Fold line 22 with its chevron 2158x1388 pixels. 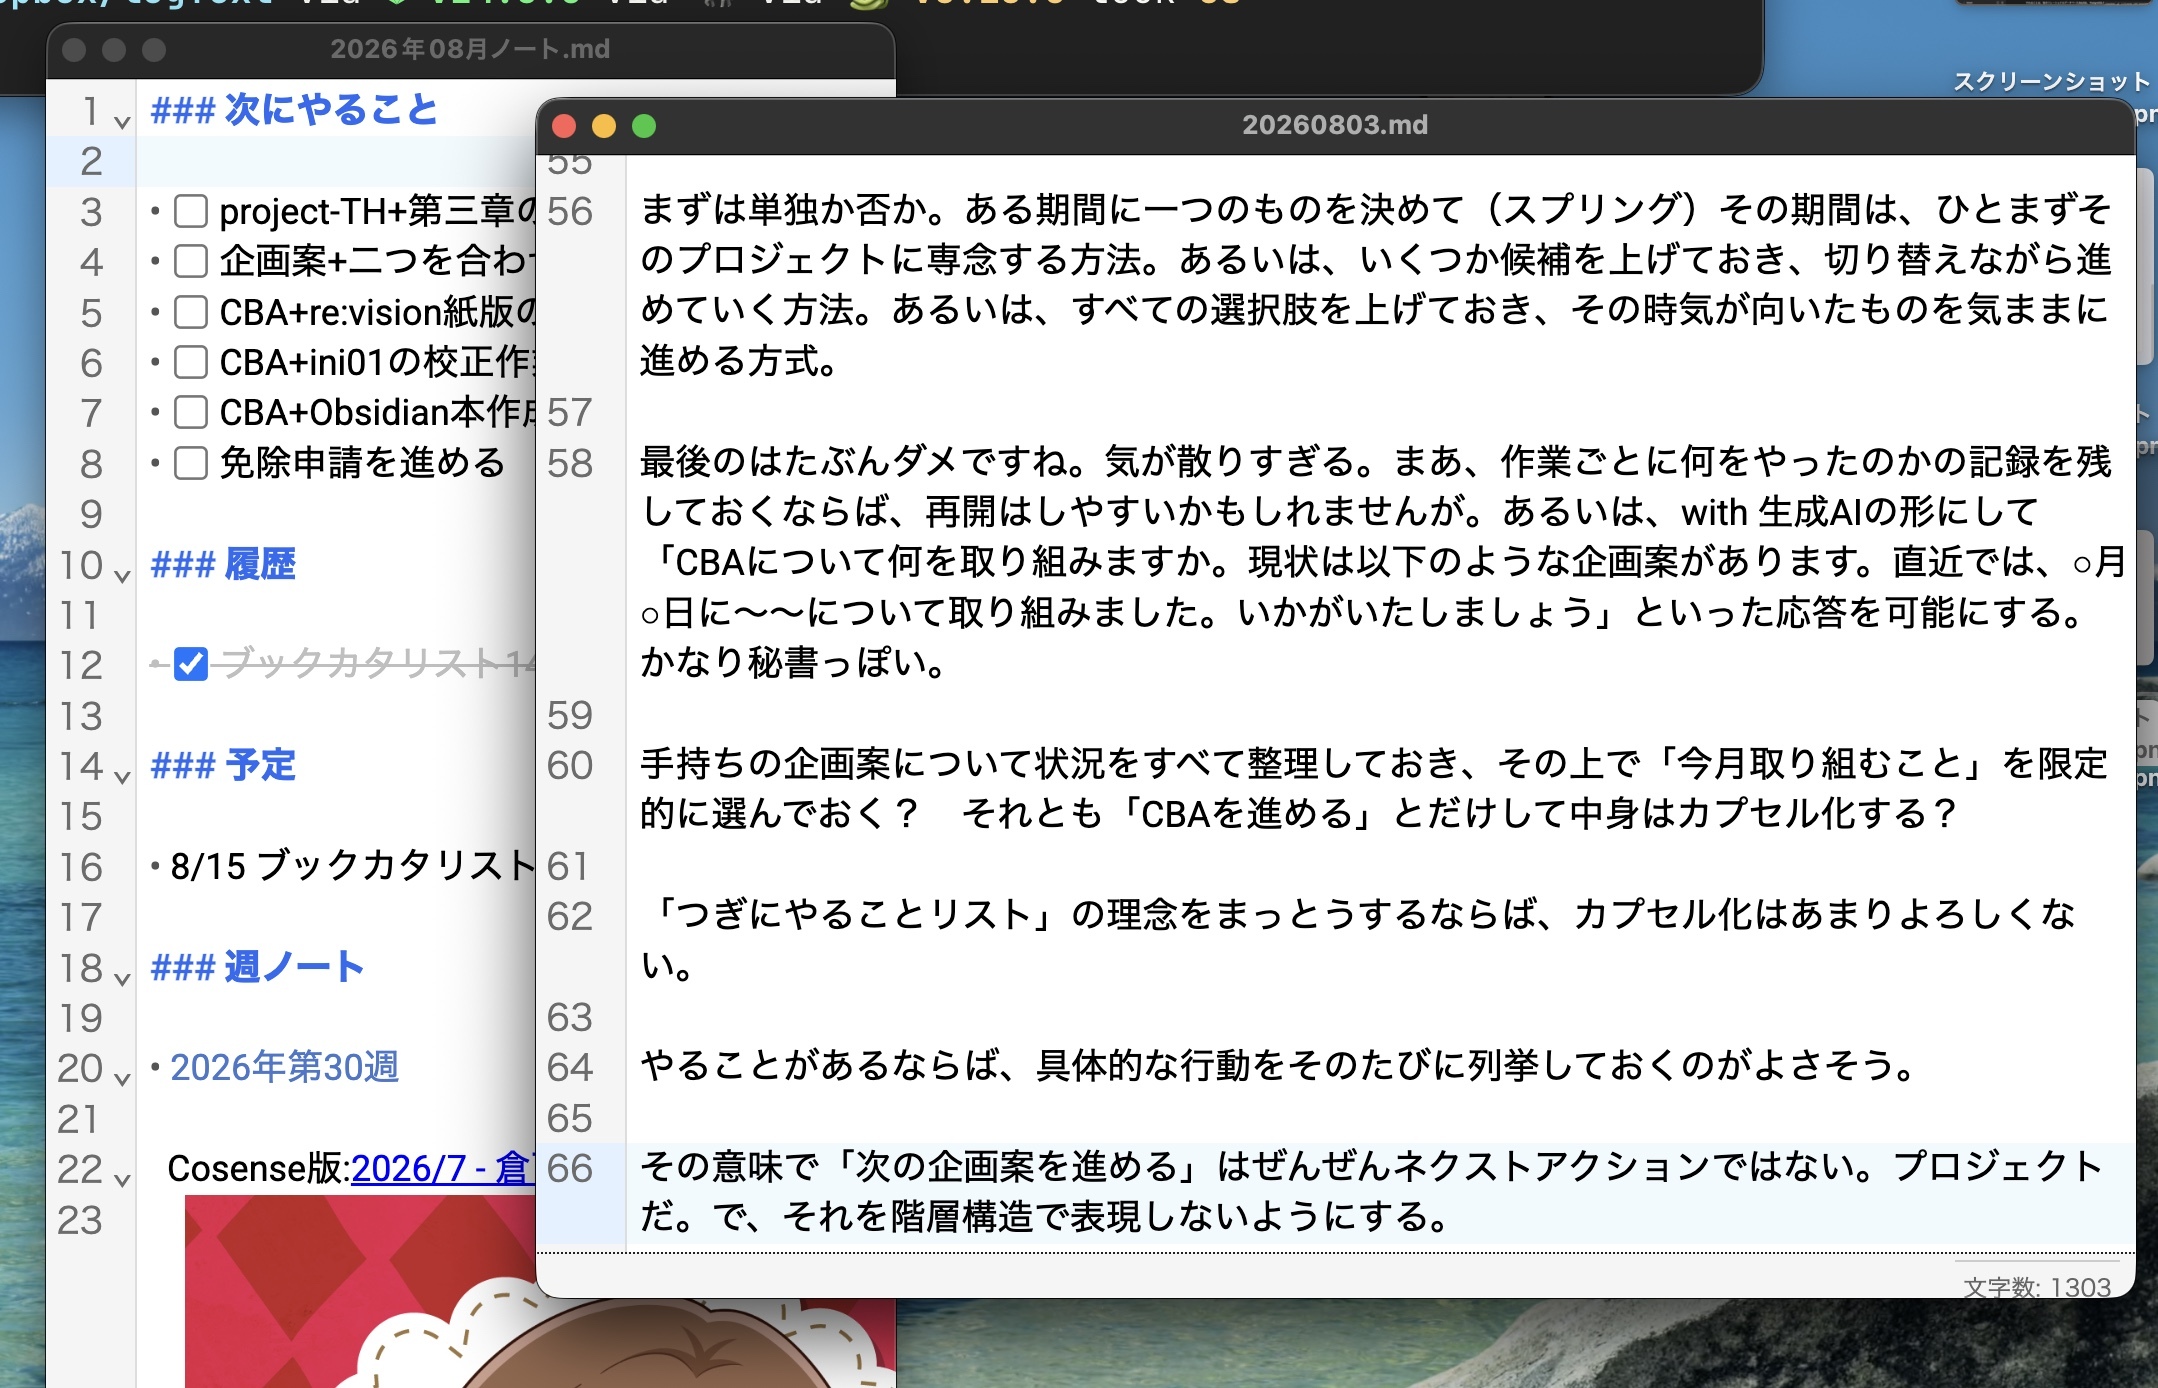pyautogui.click(x=122, y=1180)
